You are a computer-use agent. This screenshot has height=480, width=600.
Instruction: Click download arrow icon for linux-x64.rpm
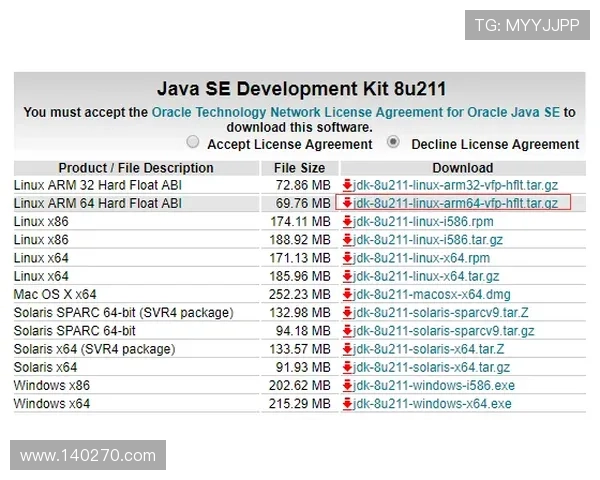click(347, 258)
